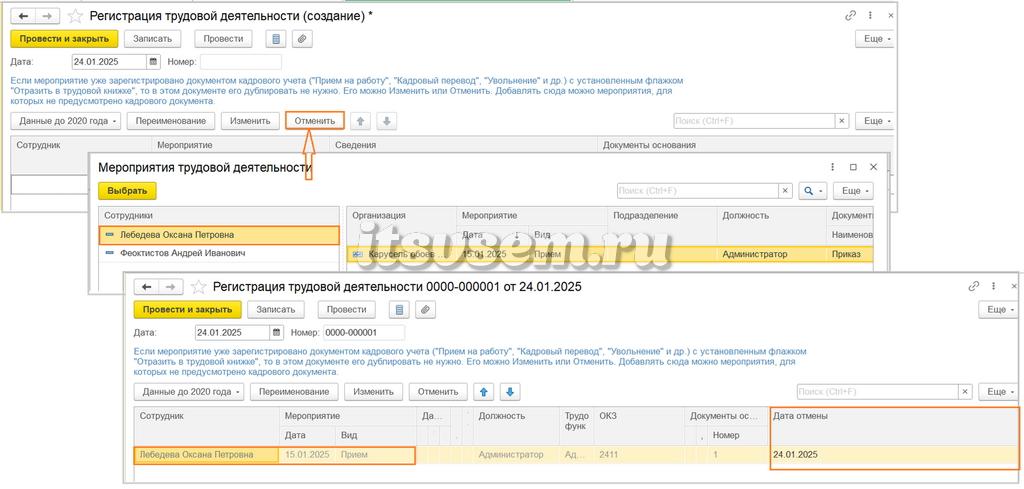Click Отменить button in top window

(315, 121)
